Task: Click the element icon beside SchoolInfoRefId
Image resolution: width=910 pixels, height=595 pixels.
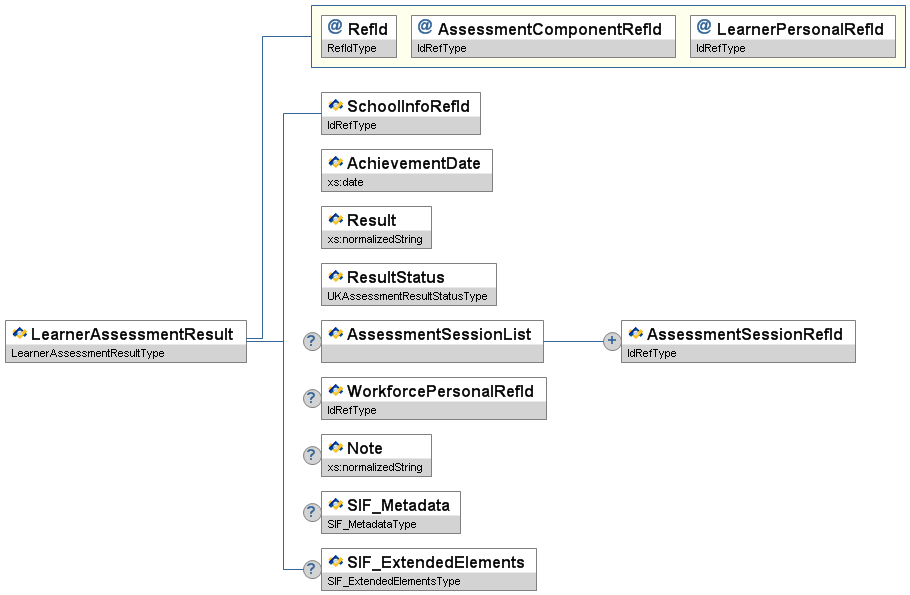Action: [x=335, y=106]
